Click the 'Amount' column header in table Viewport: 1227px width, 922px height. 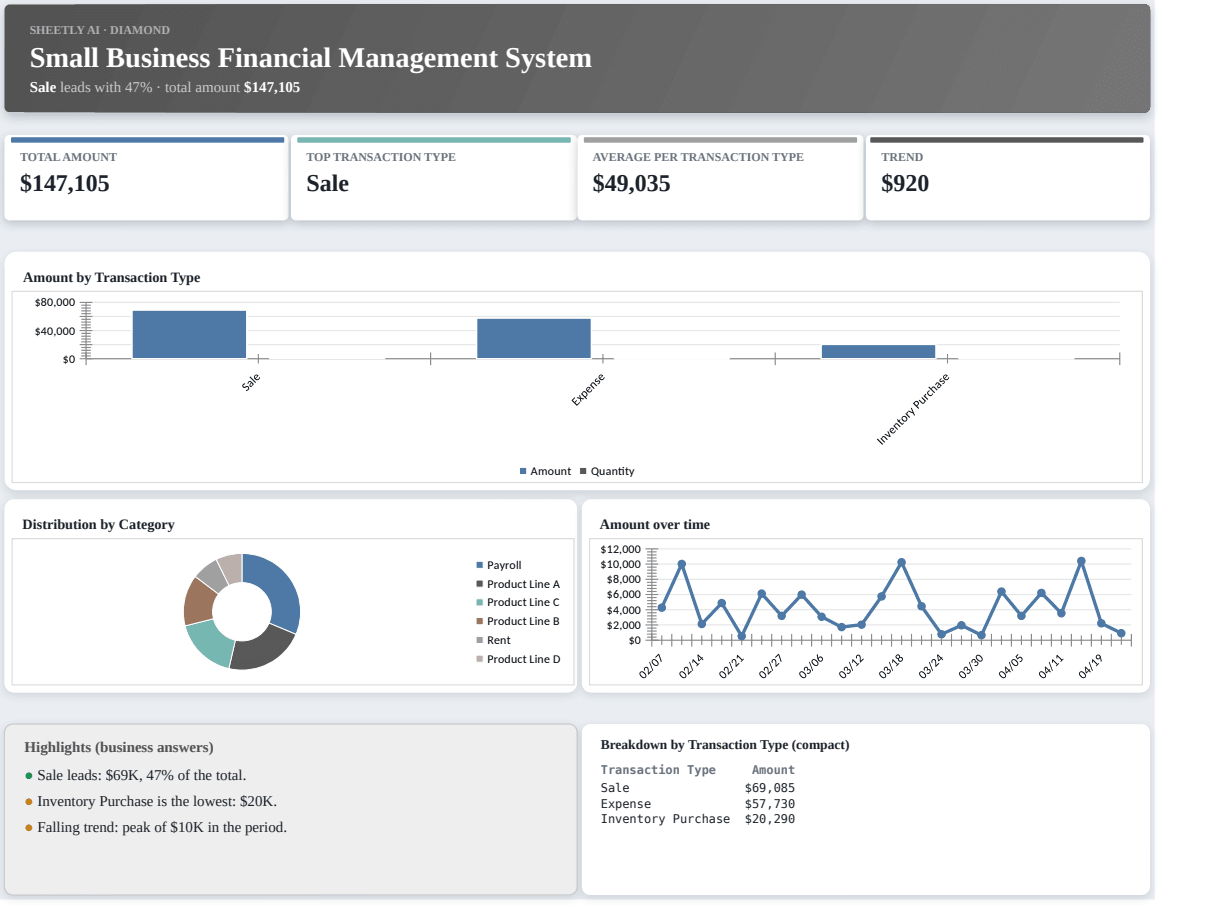[773, 770]
